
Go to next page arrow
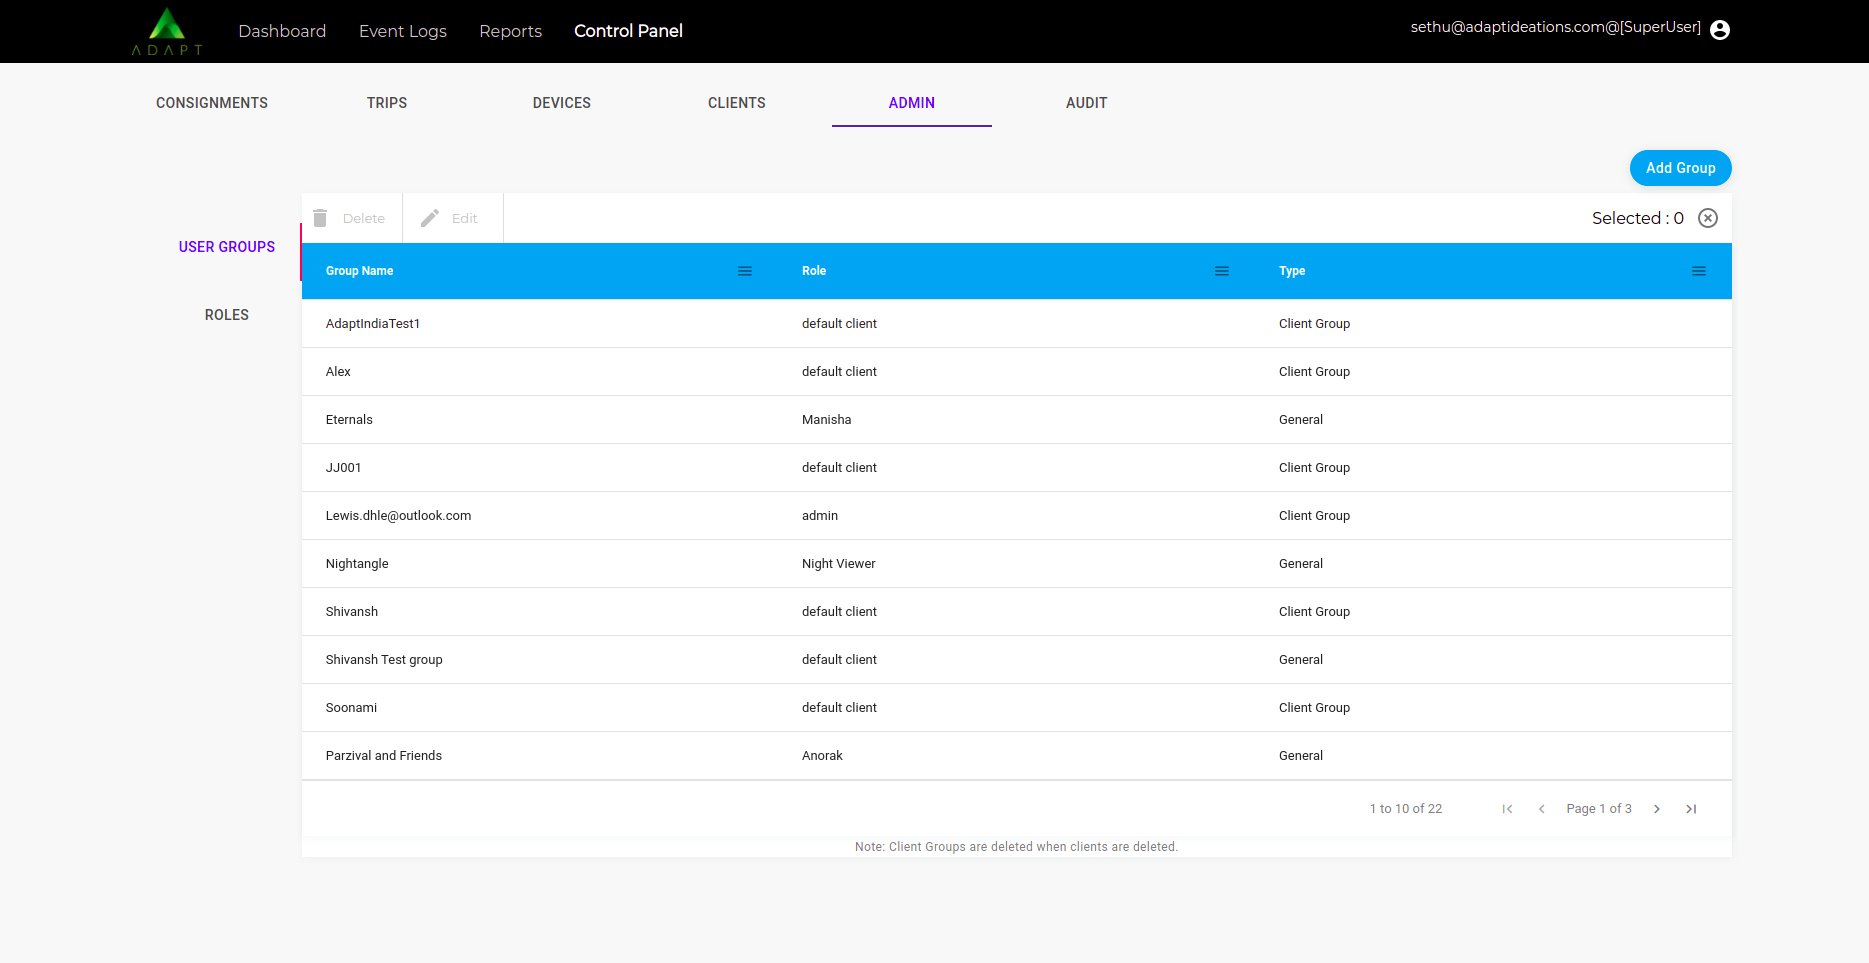(1657, 809)
